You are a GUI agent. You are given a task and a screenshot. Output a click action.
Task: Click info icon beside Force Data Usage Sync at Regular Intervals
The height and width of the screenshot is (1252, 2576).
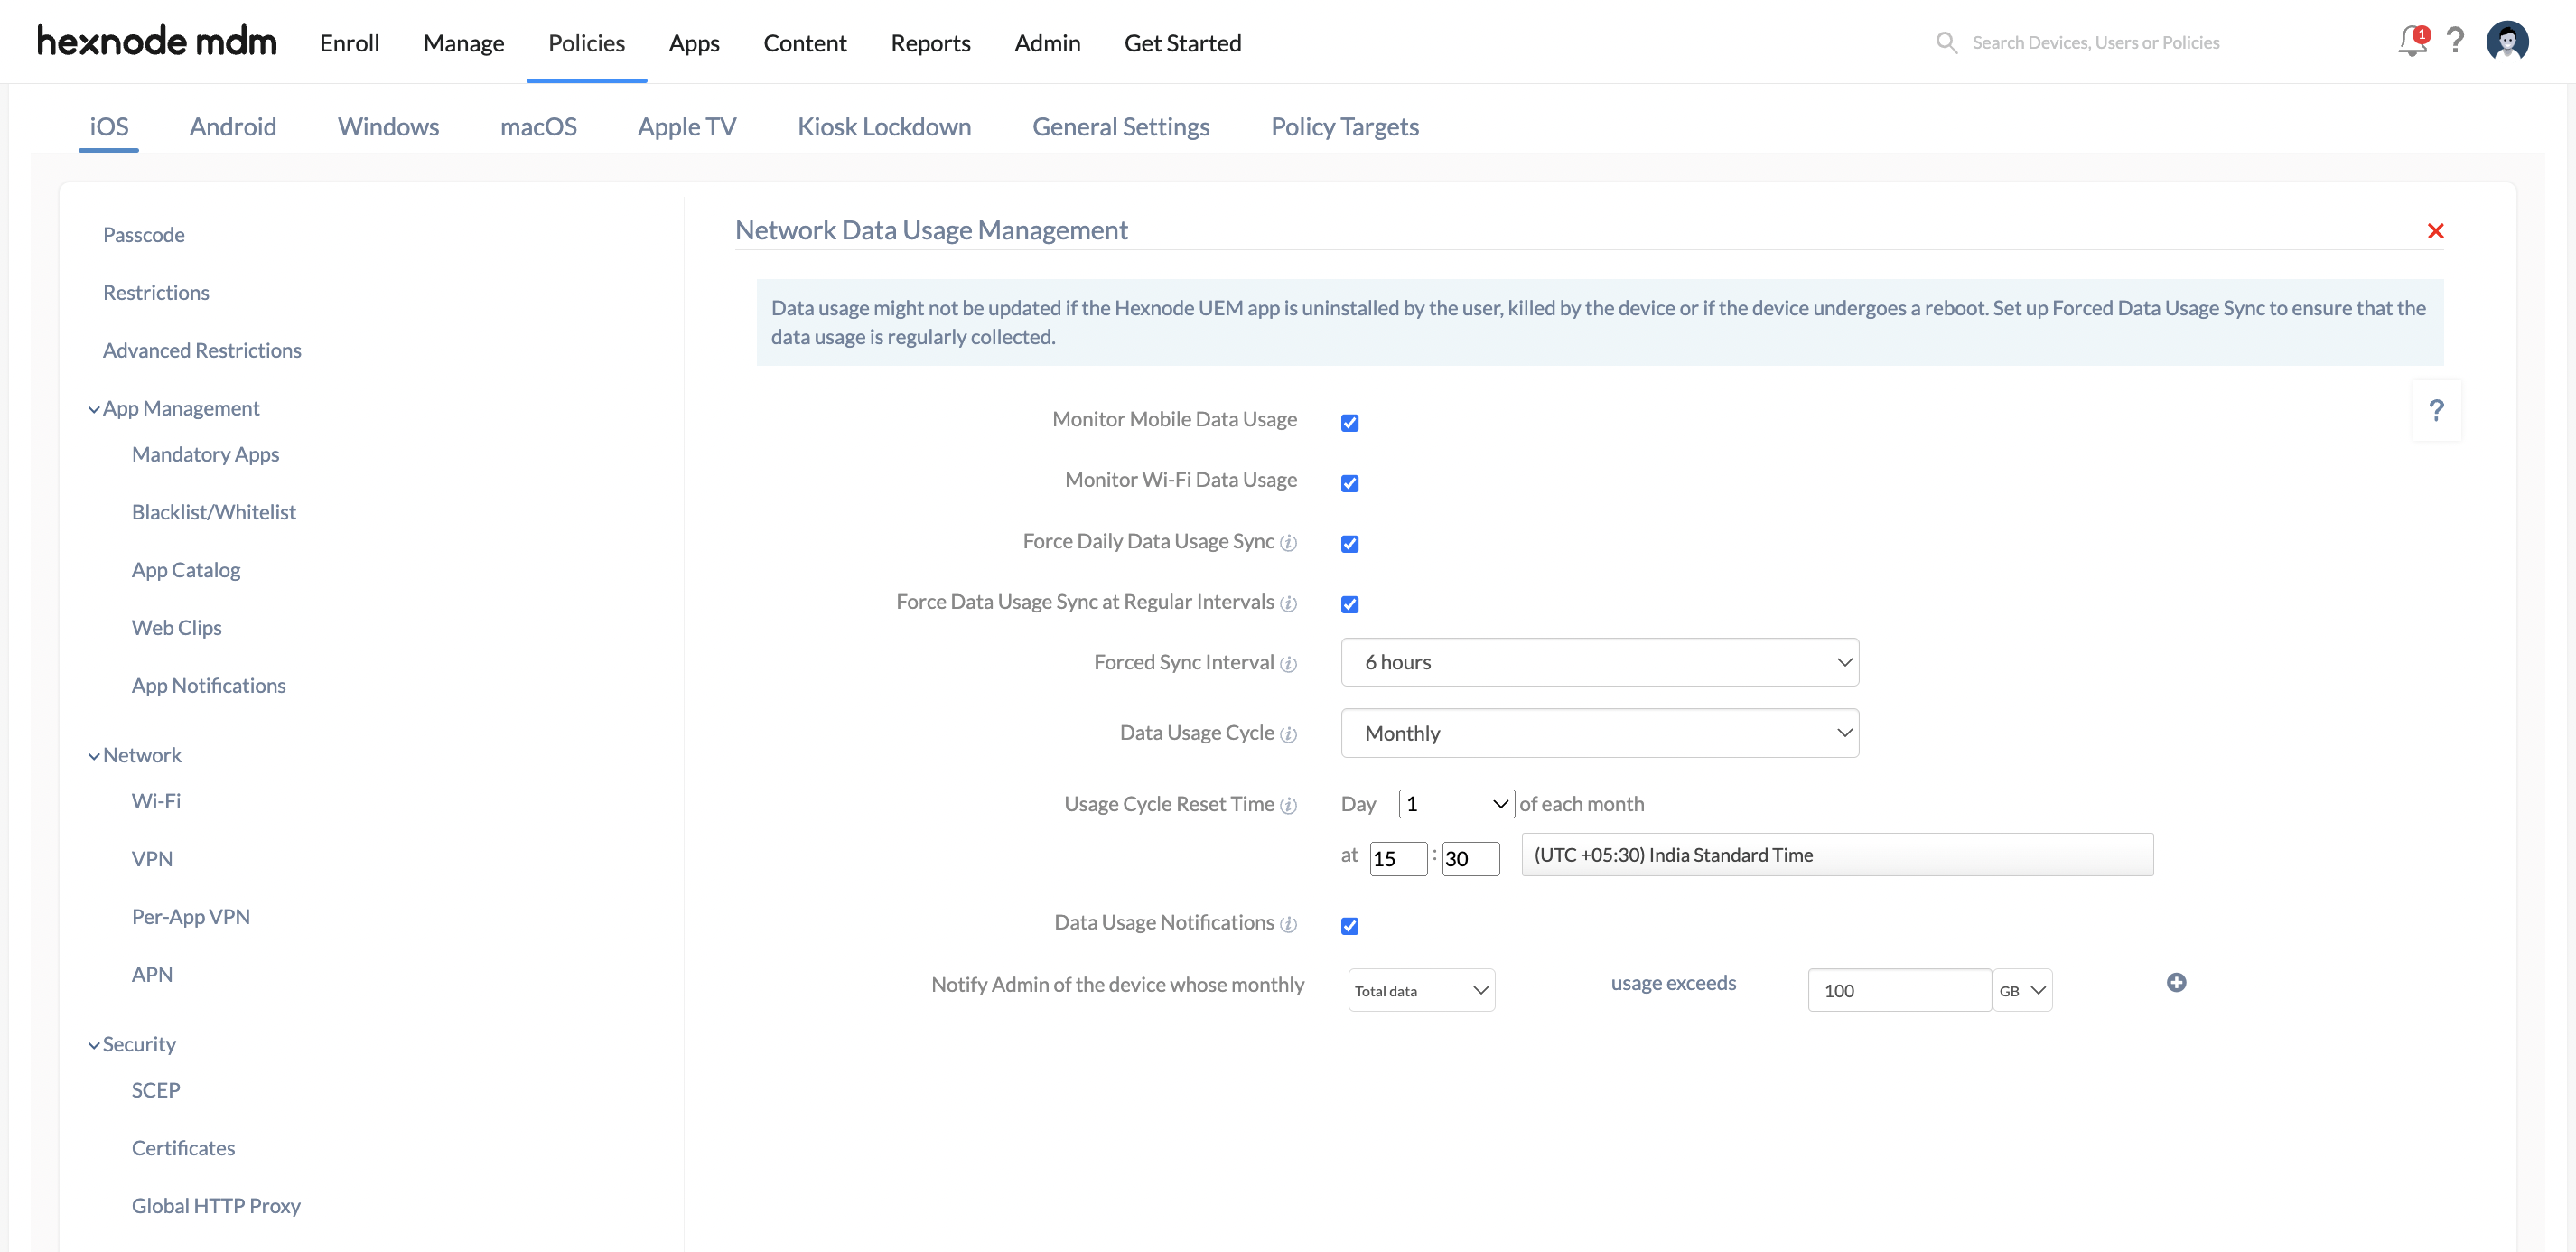[1288, 604]
